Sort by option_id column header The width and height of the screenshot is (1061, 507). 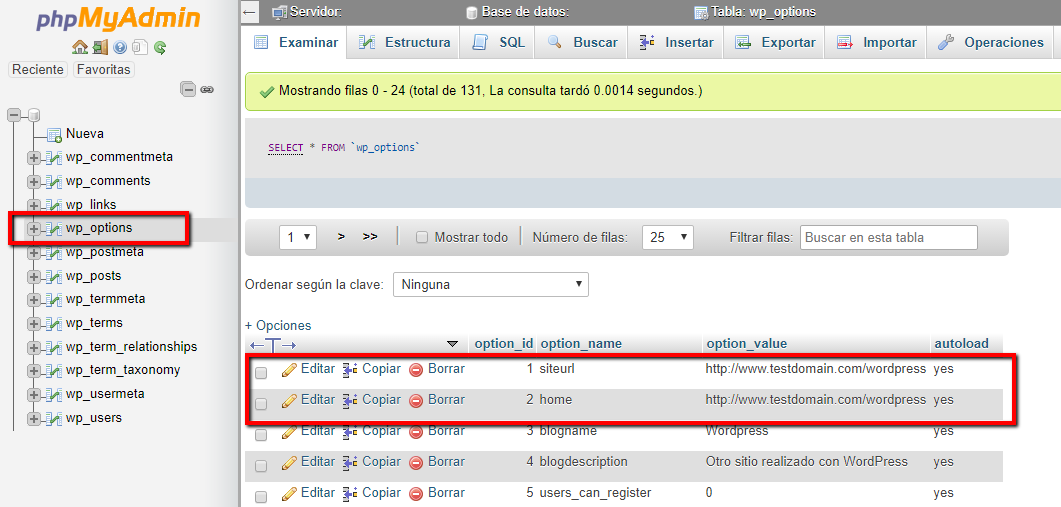[503, 344]
